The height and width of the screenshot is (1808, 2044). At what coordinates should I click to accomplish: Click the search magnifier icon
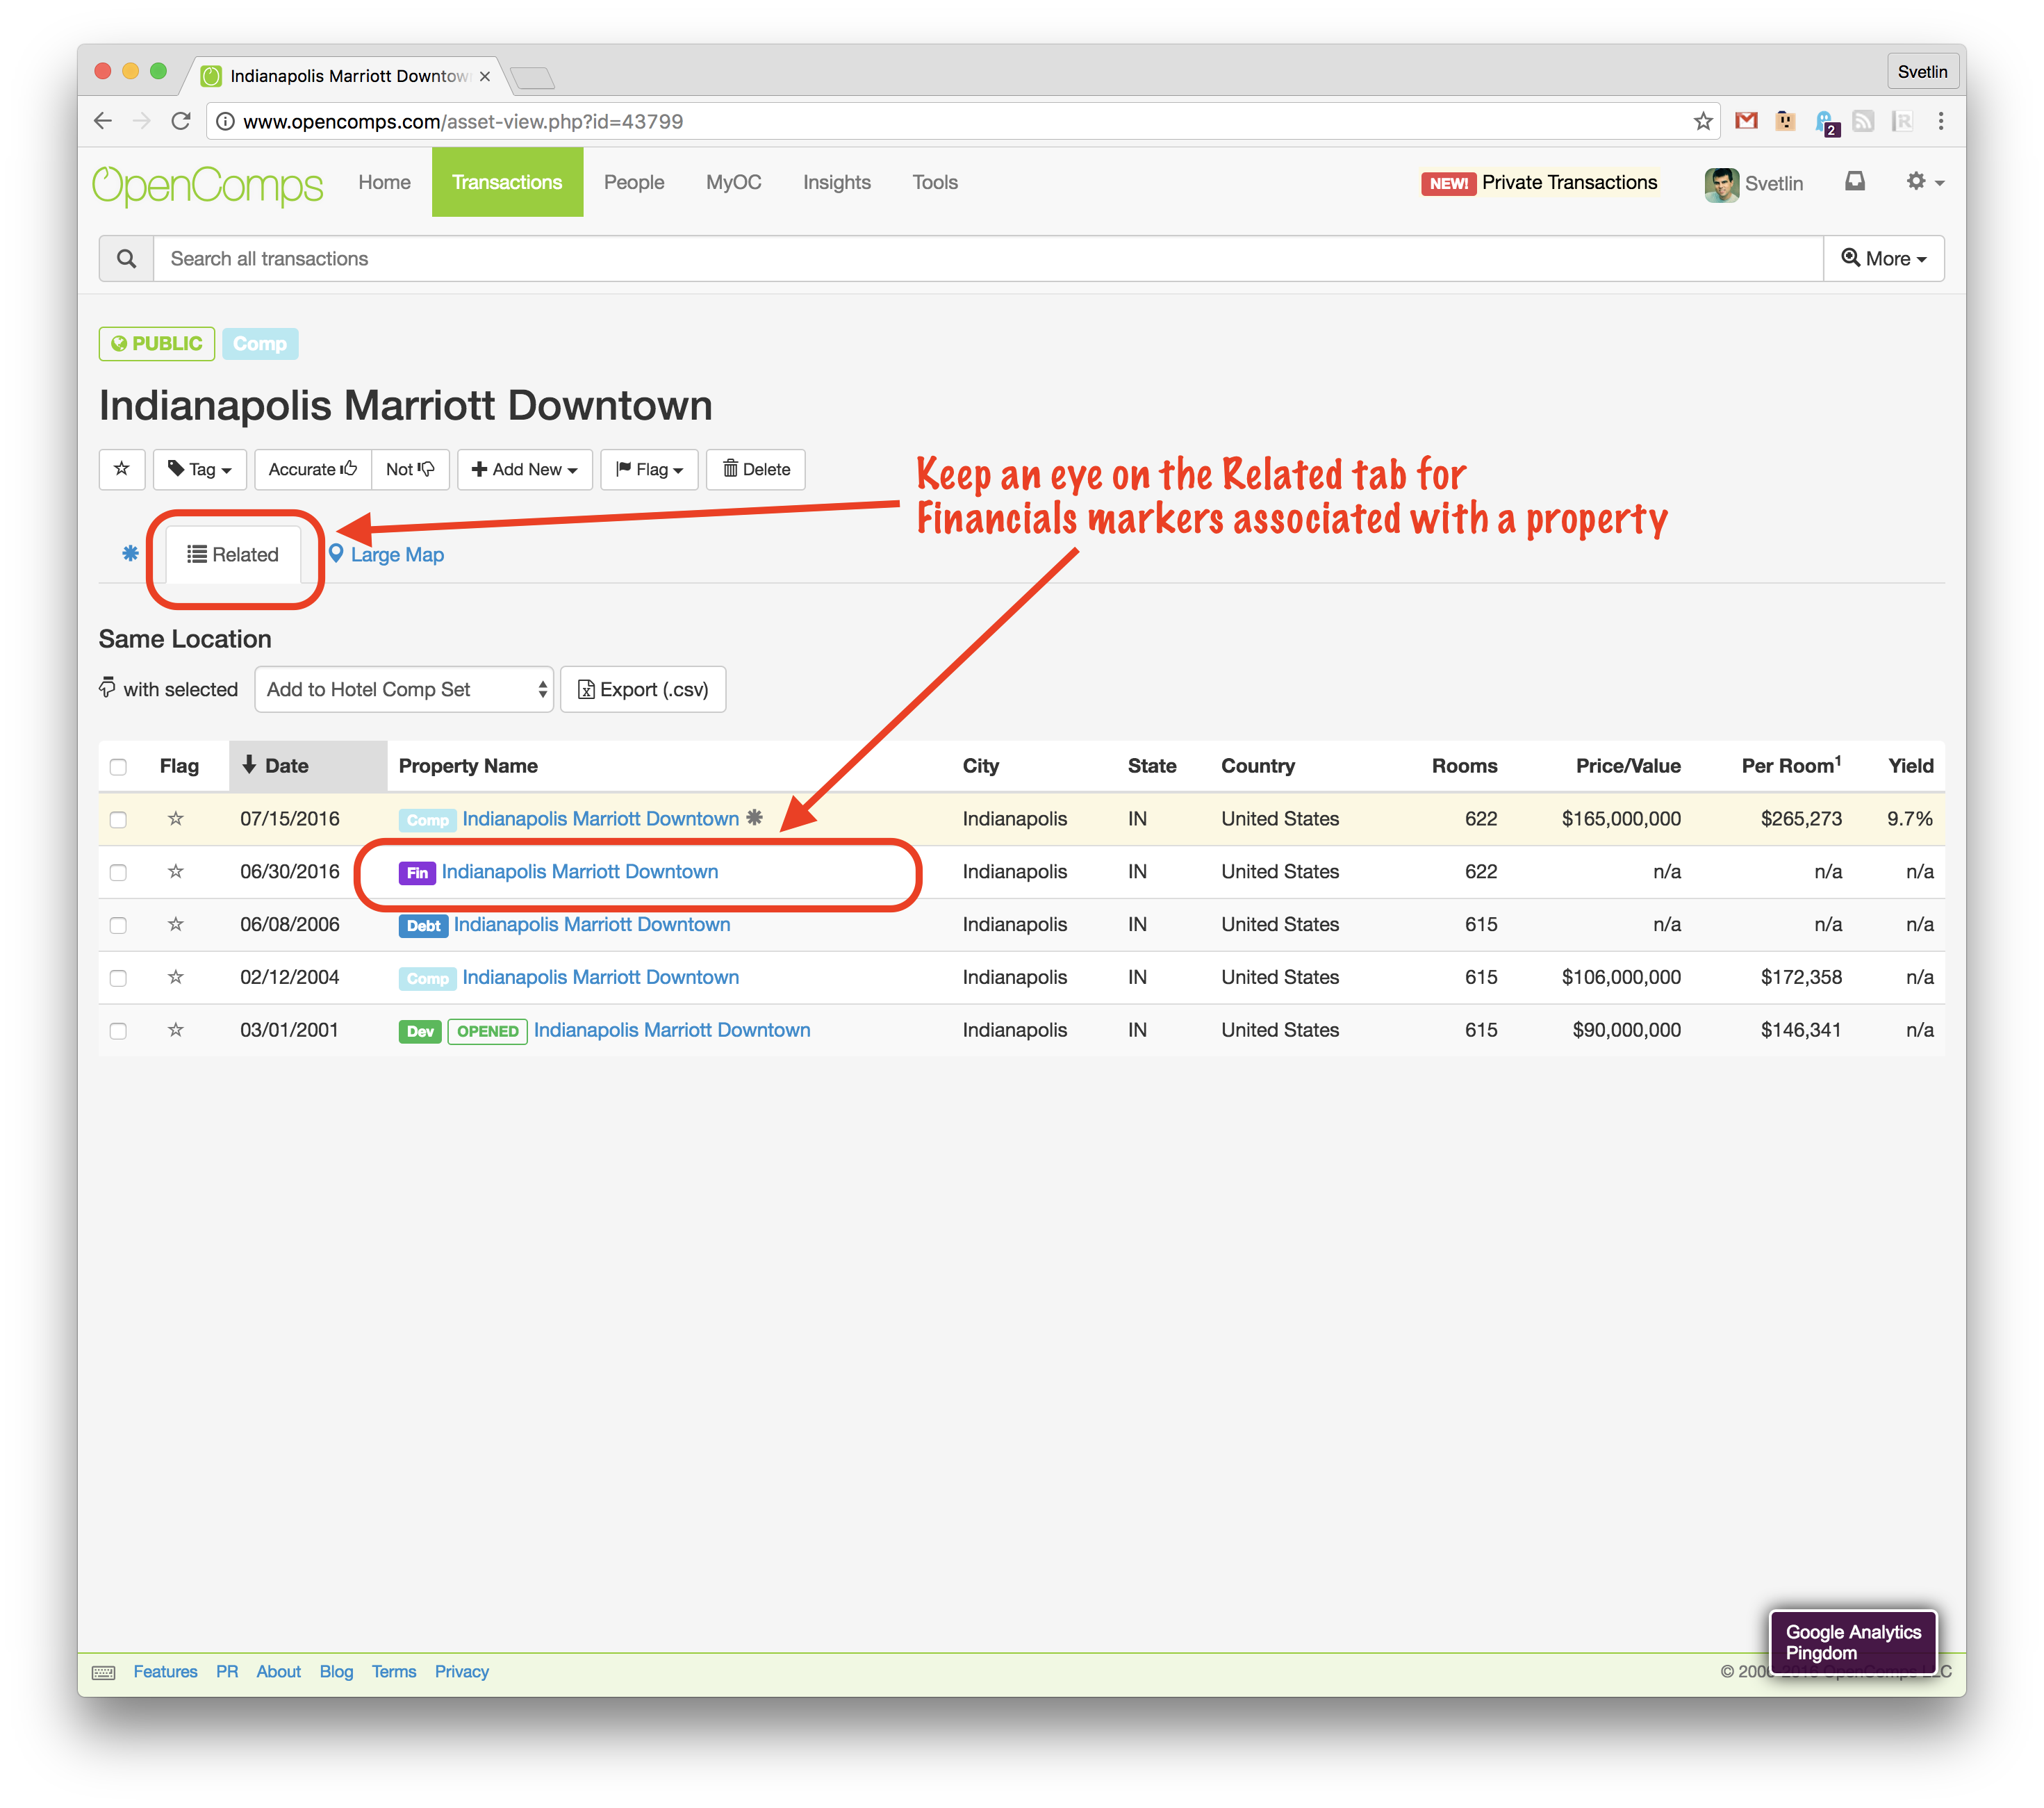click(126, 259)
